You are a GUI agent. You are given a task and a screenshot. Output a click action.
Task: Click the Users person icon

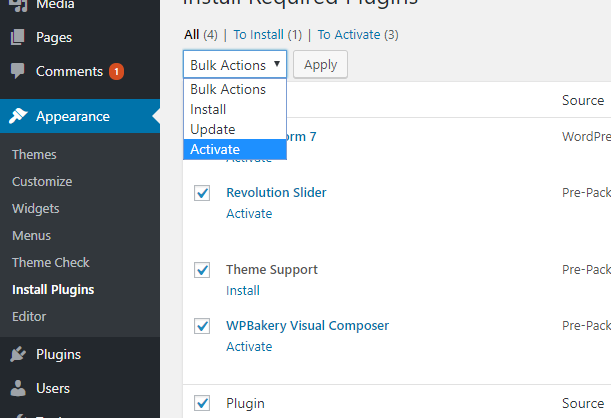click(x=18, y=388)
